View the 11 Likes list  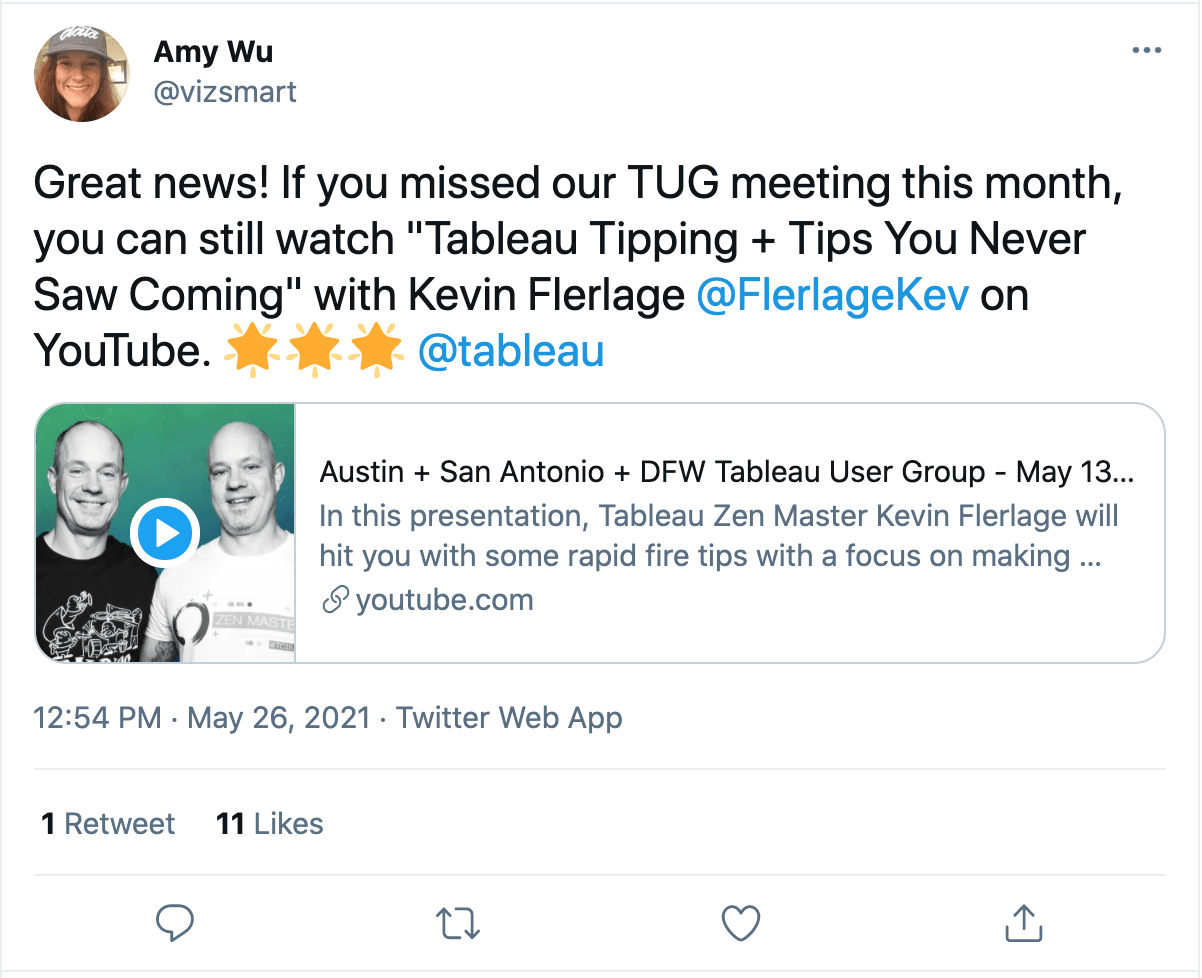pyautogui.click(x=270, y=824)
